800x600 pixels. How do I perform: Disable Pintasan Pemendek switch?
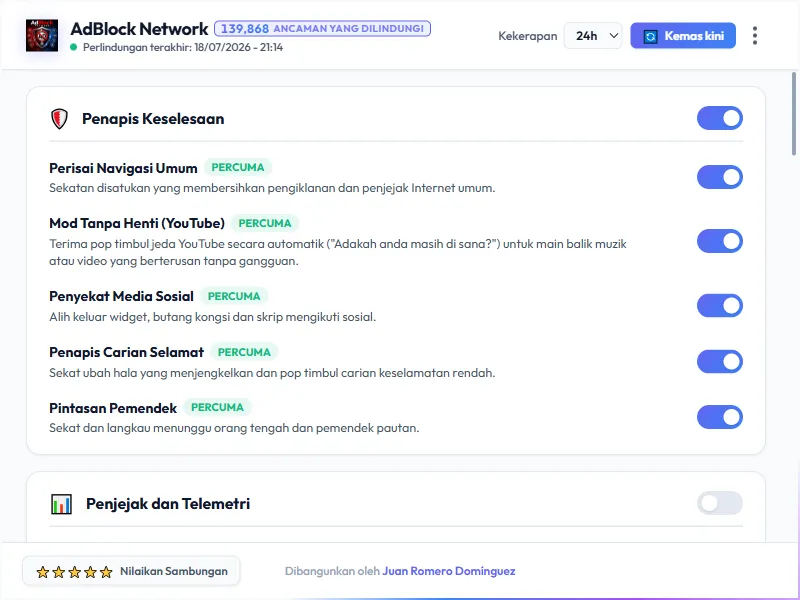click(x=719, y=417)
